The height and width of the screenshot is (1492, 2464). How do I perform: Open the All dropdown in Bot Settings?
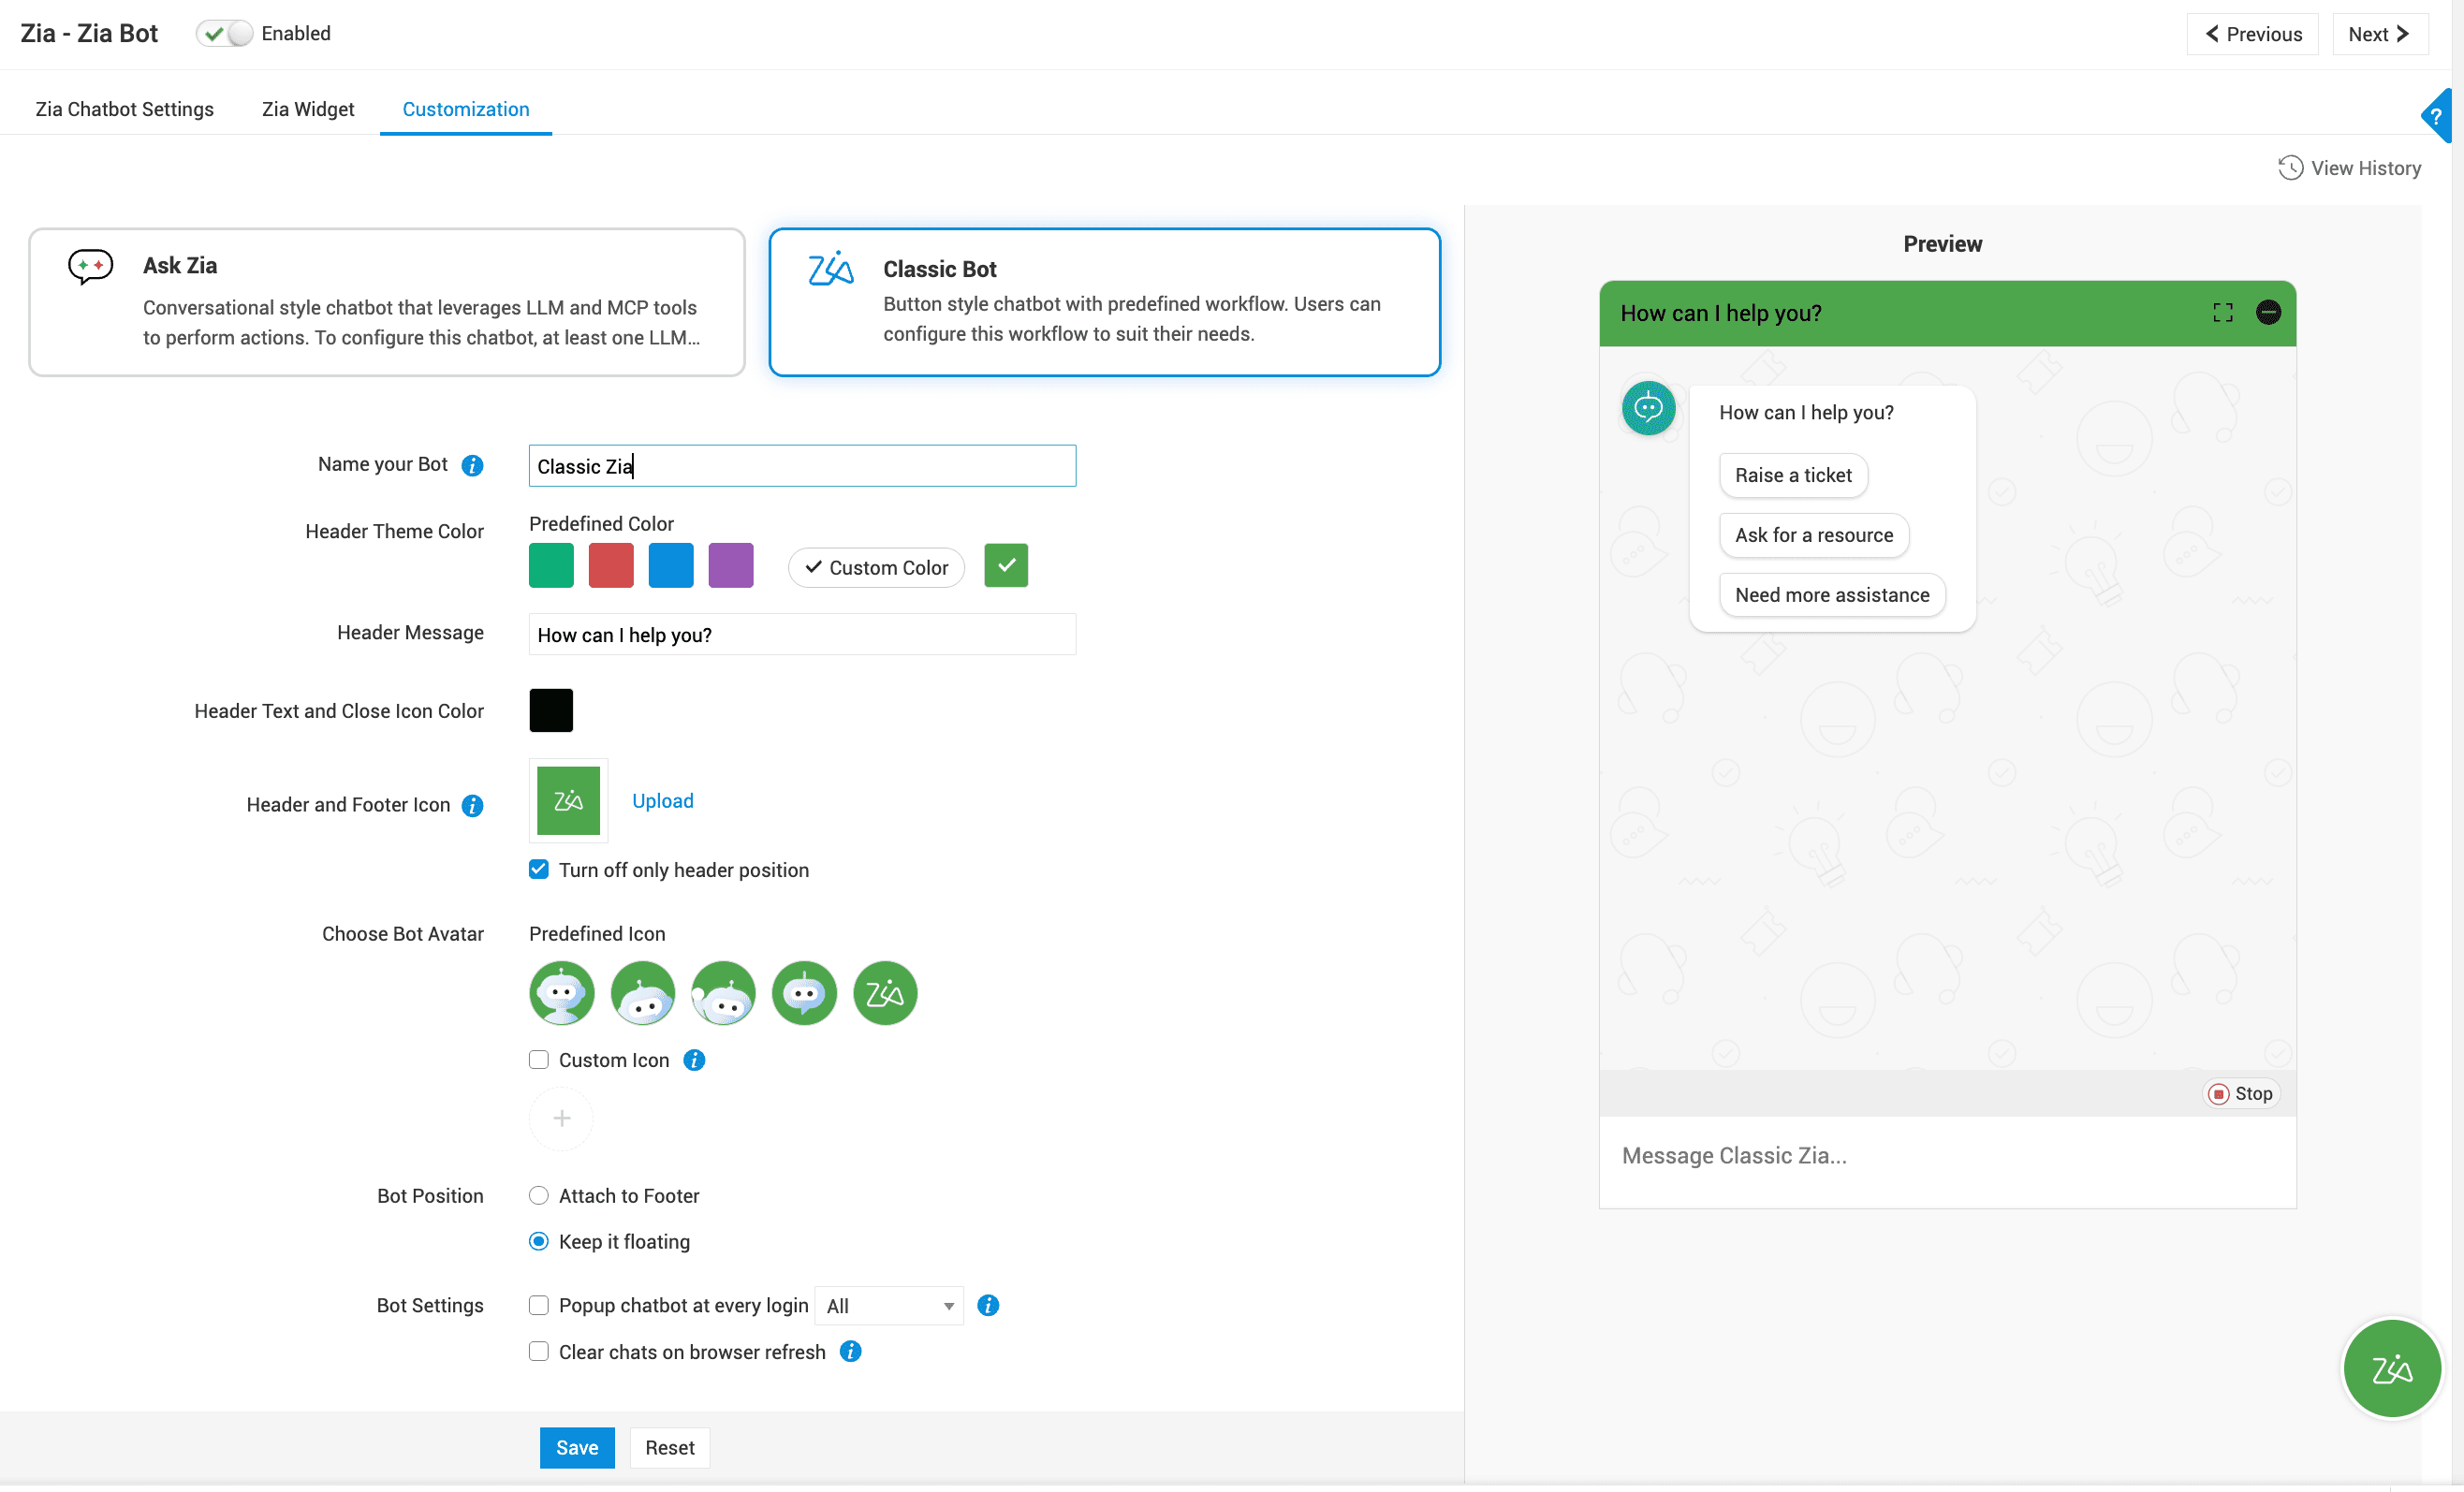889,1306
